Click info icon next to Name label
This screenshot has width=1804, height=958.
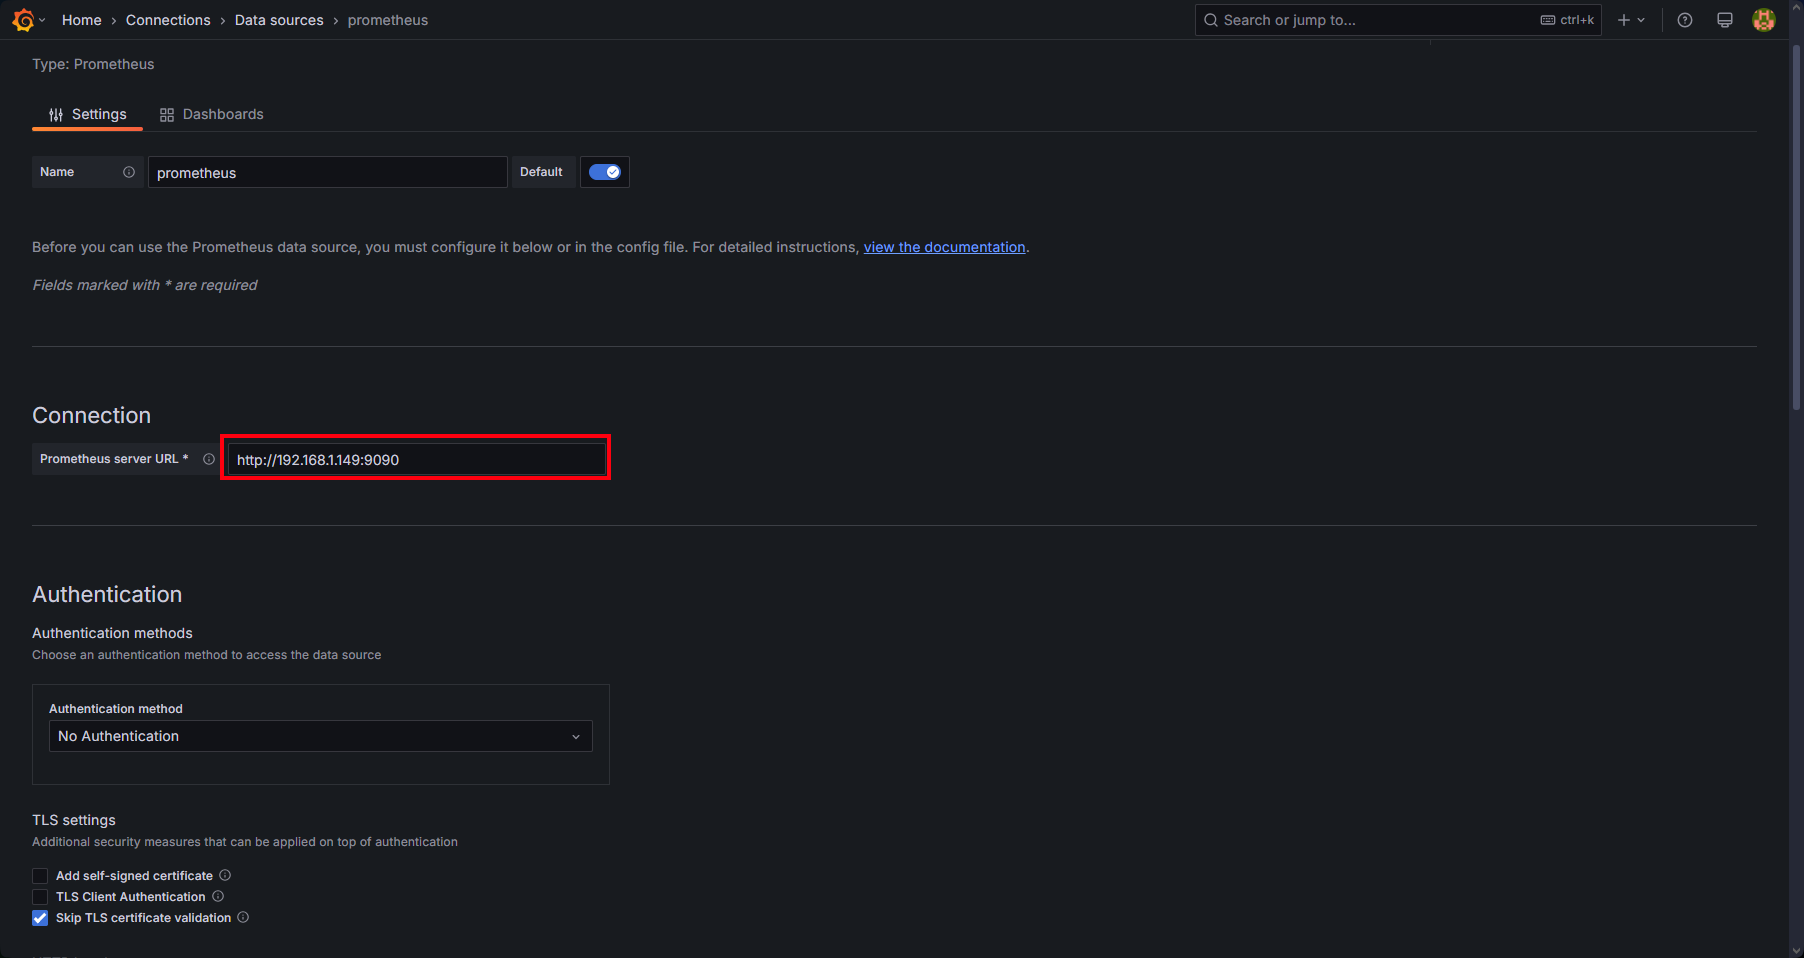pyautogui.click(x=129, y=172)
